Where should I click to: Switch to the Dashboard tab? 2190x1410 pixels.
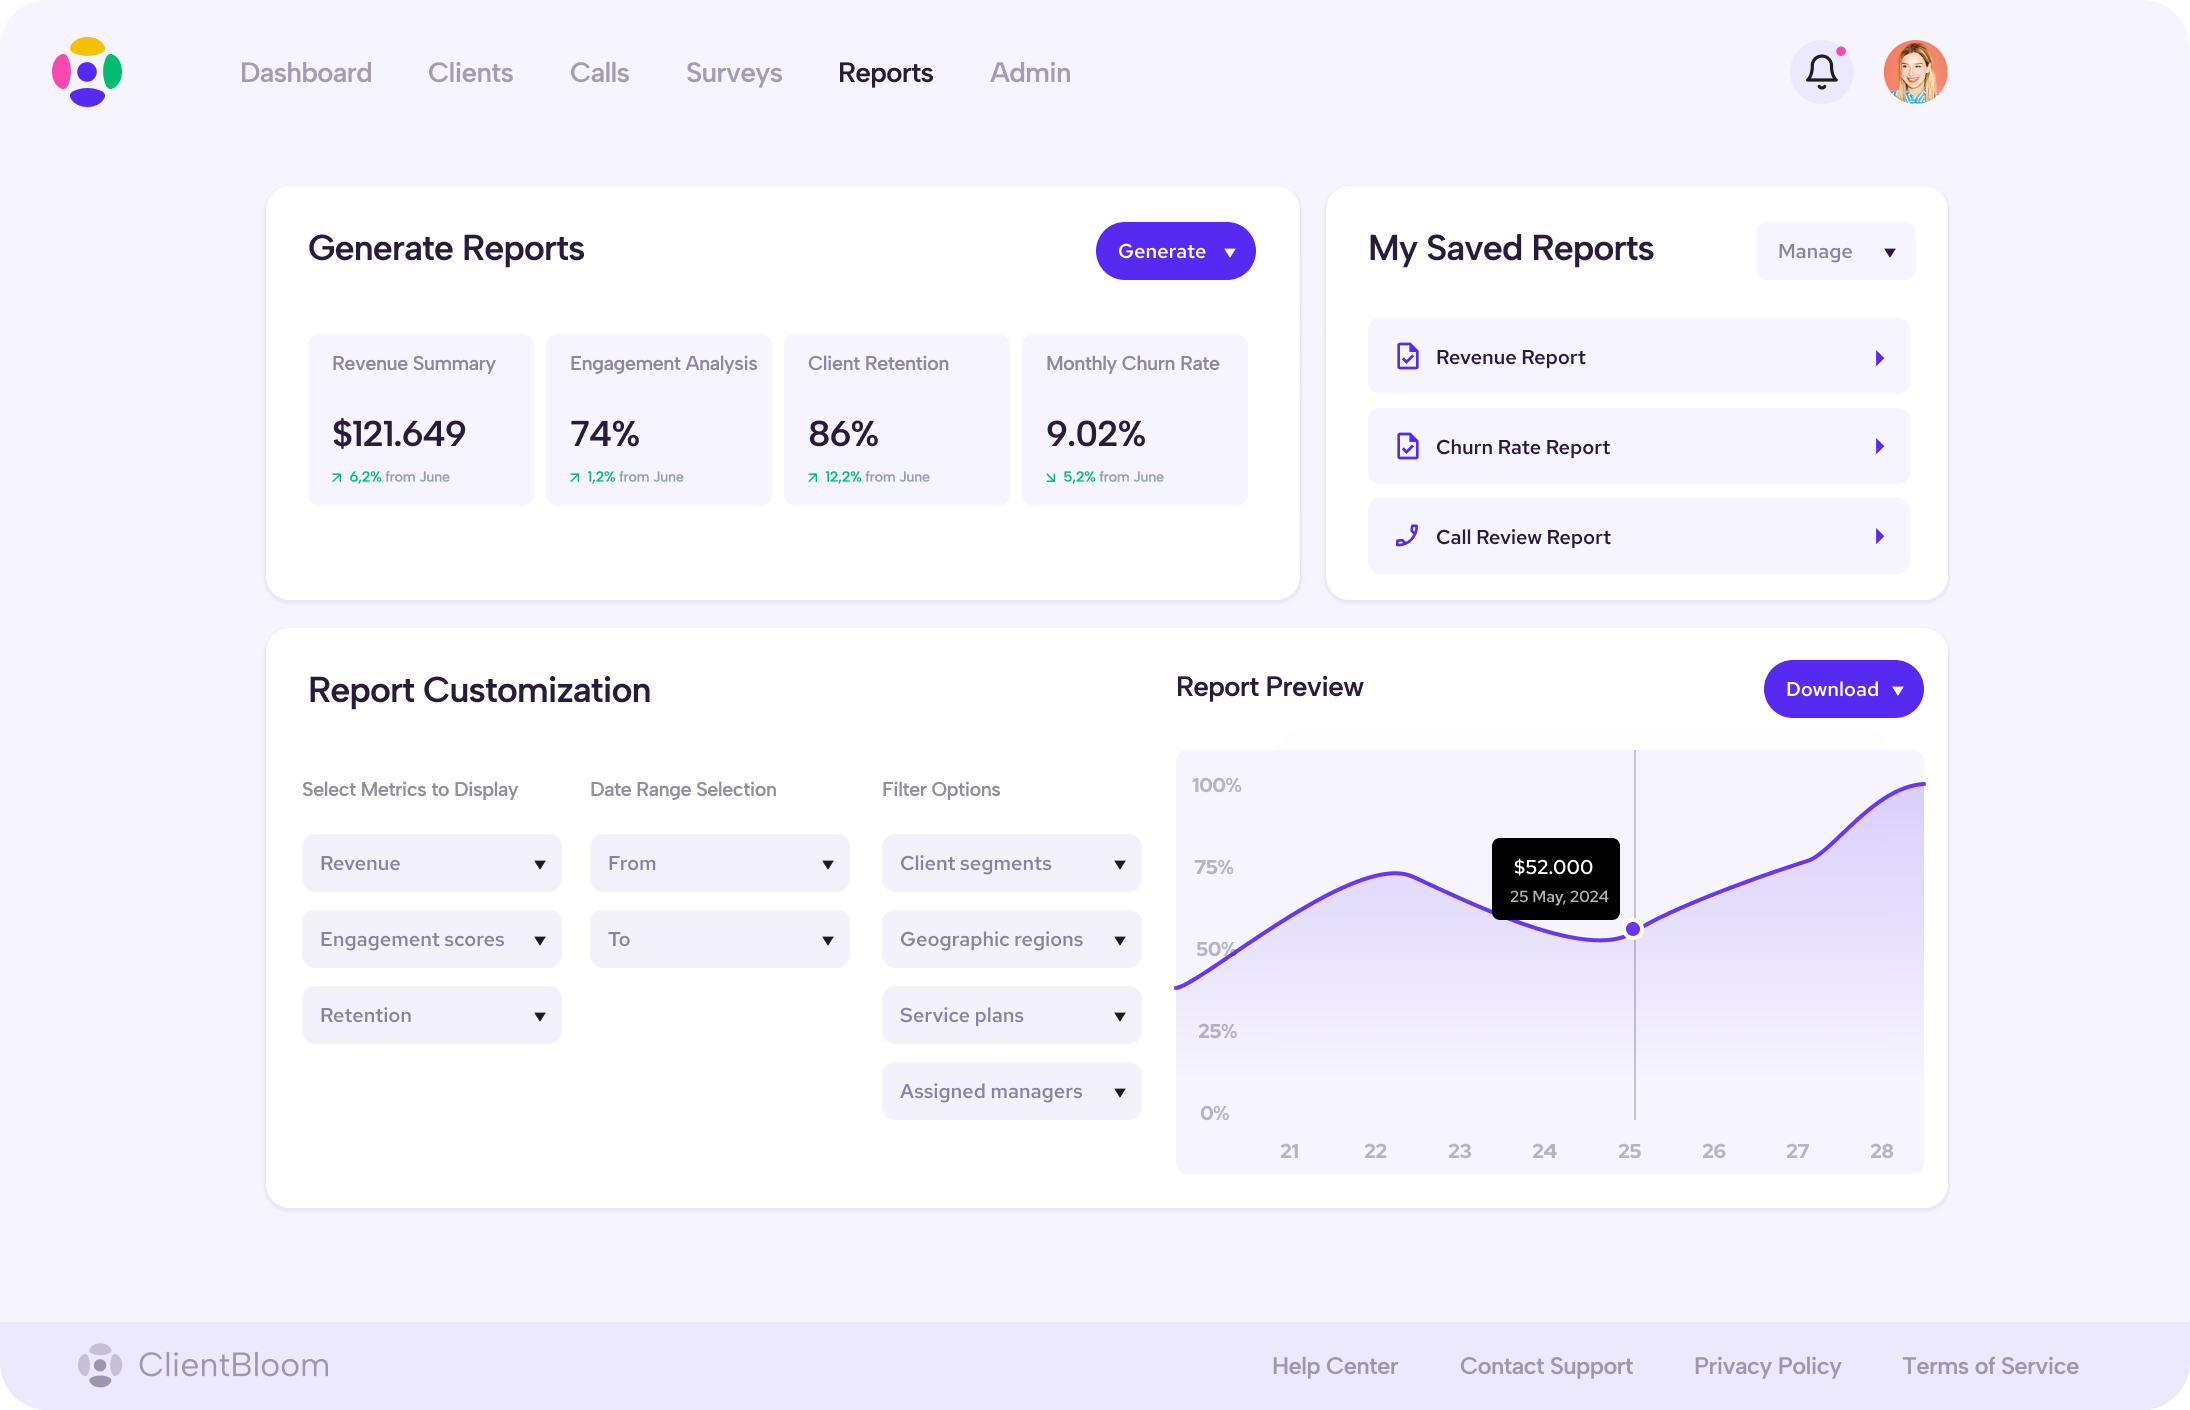point(306,73)
